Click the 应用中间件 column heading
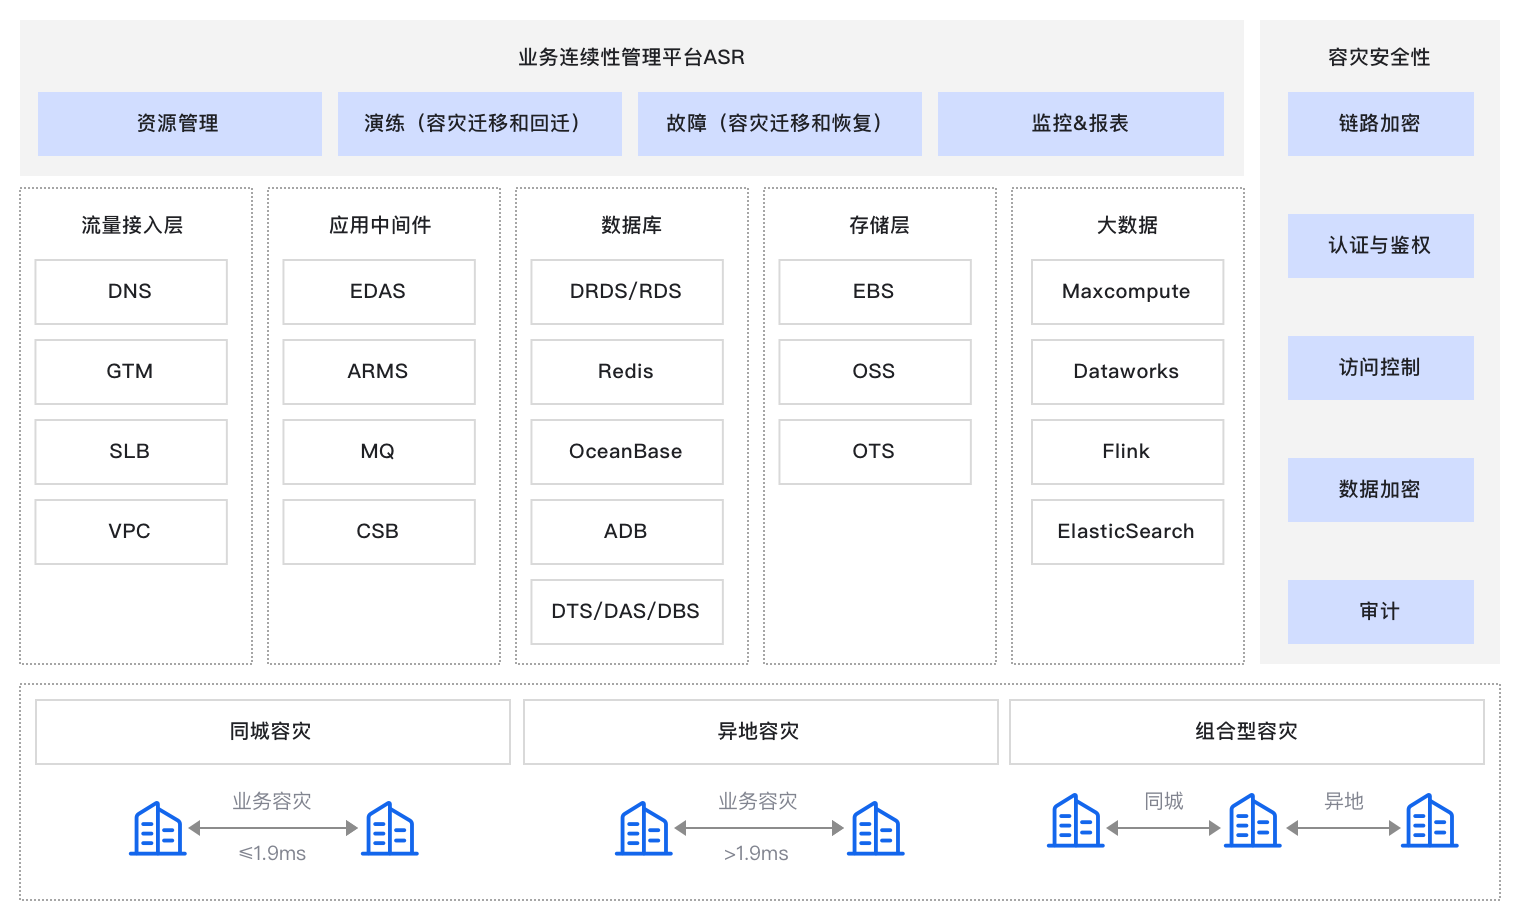Image resolution: width=1520 pixels, height=920 pixels. click(x=380, y=226)
